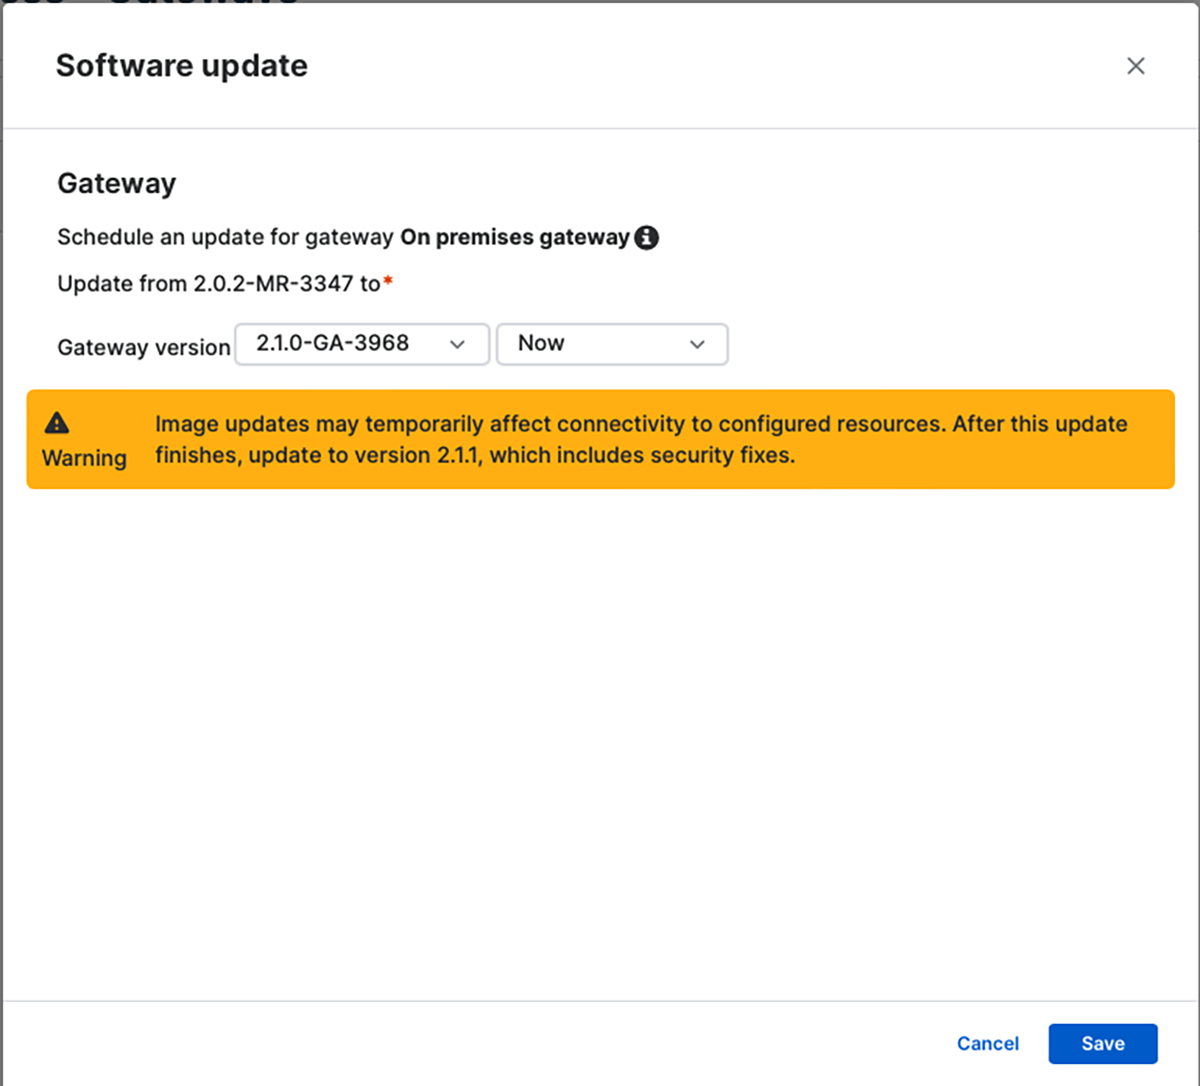Click the Schedule an update for gateway text

[225, 238]
